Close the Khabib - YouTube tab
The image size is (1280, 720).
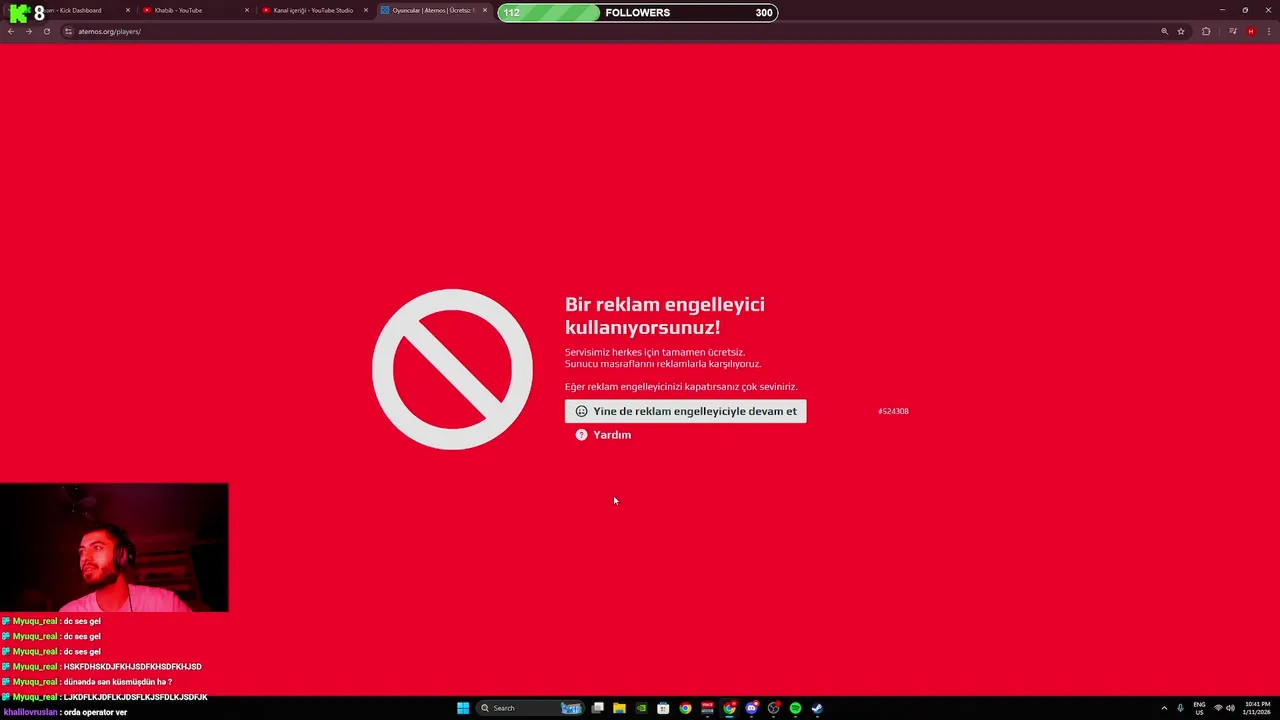(247, 10)
